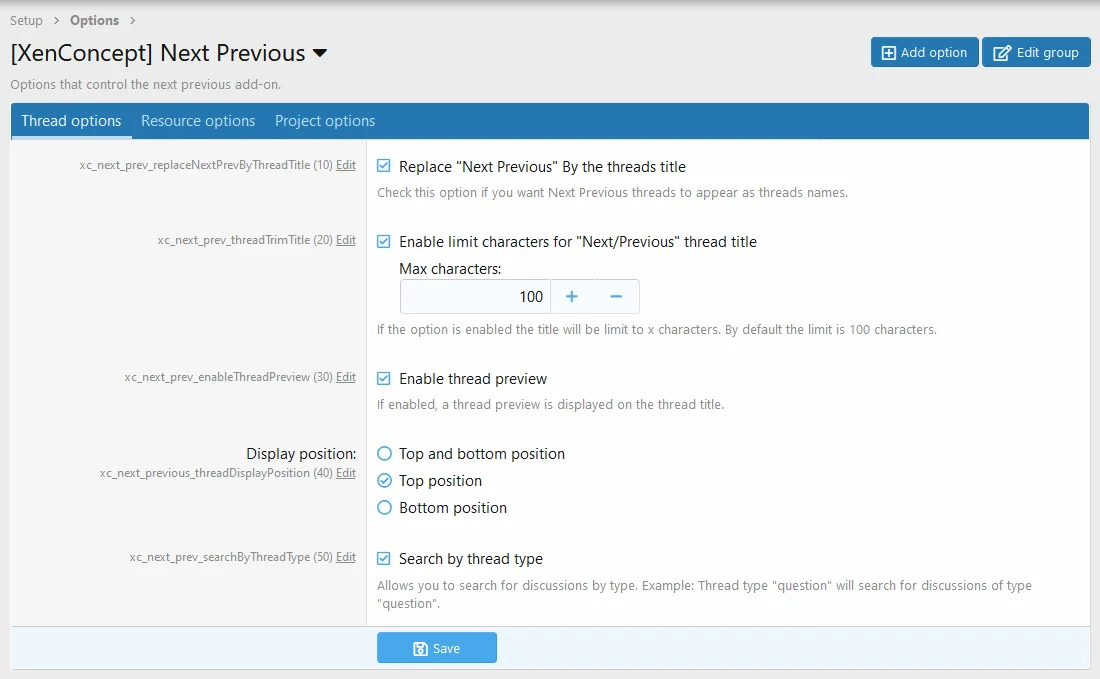
Task: Select the Bottom position radio button
Action: 384,507
